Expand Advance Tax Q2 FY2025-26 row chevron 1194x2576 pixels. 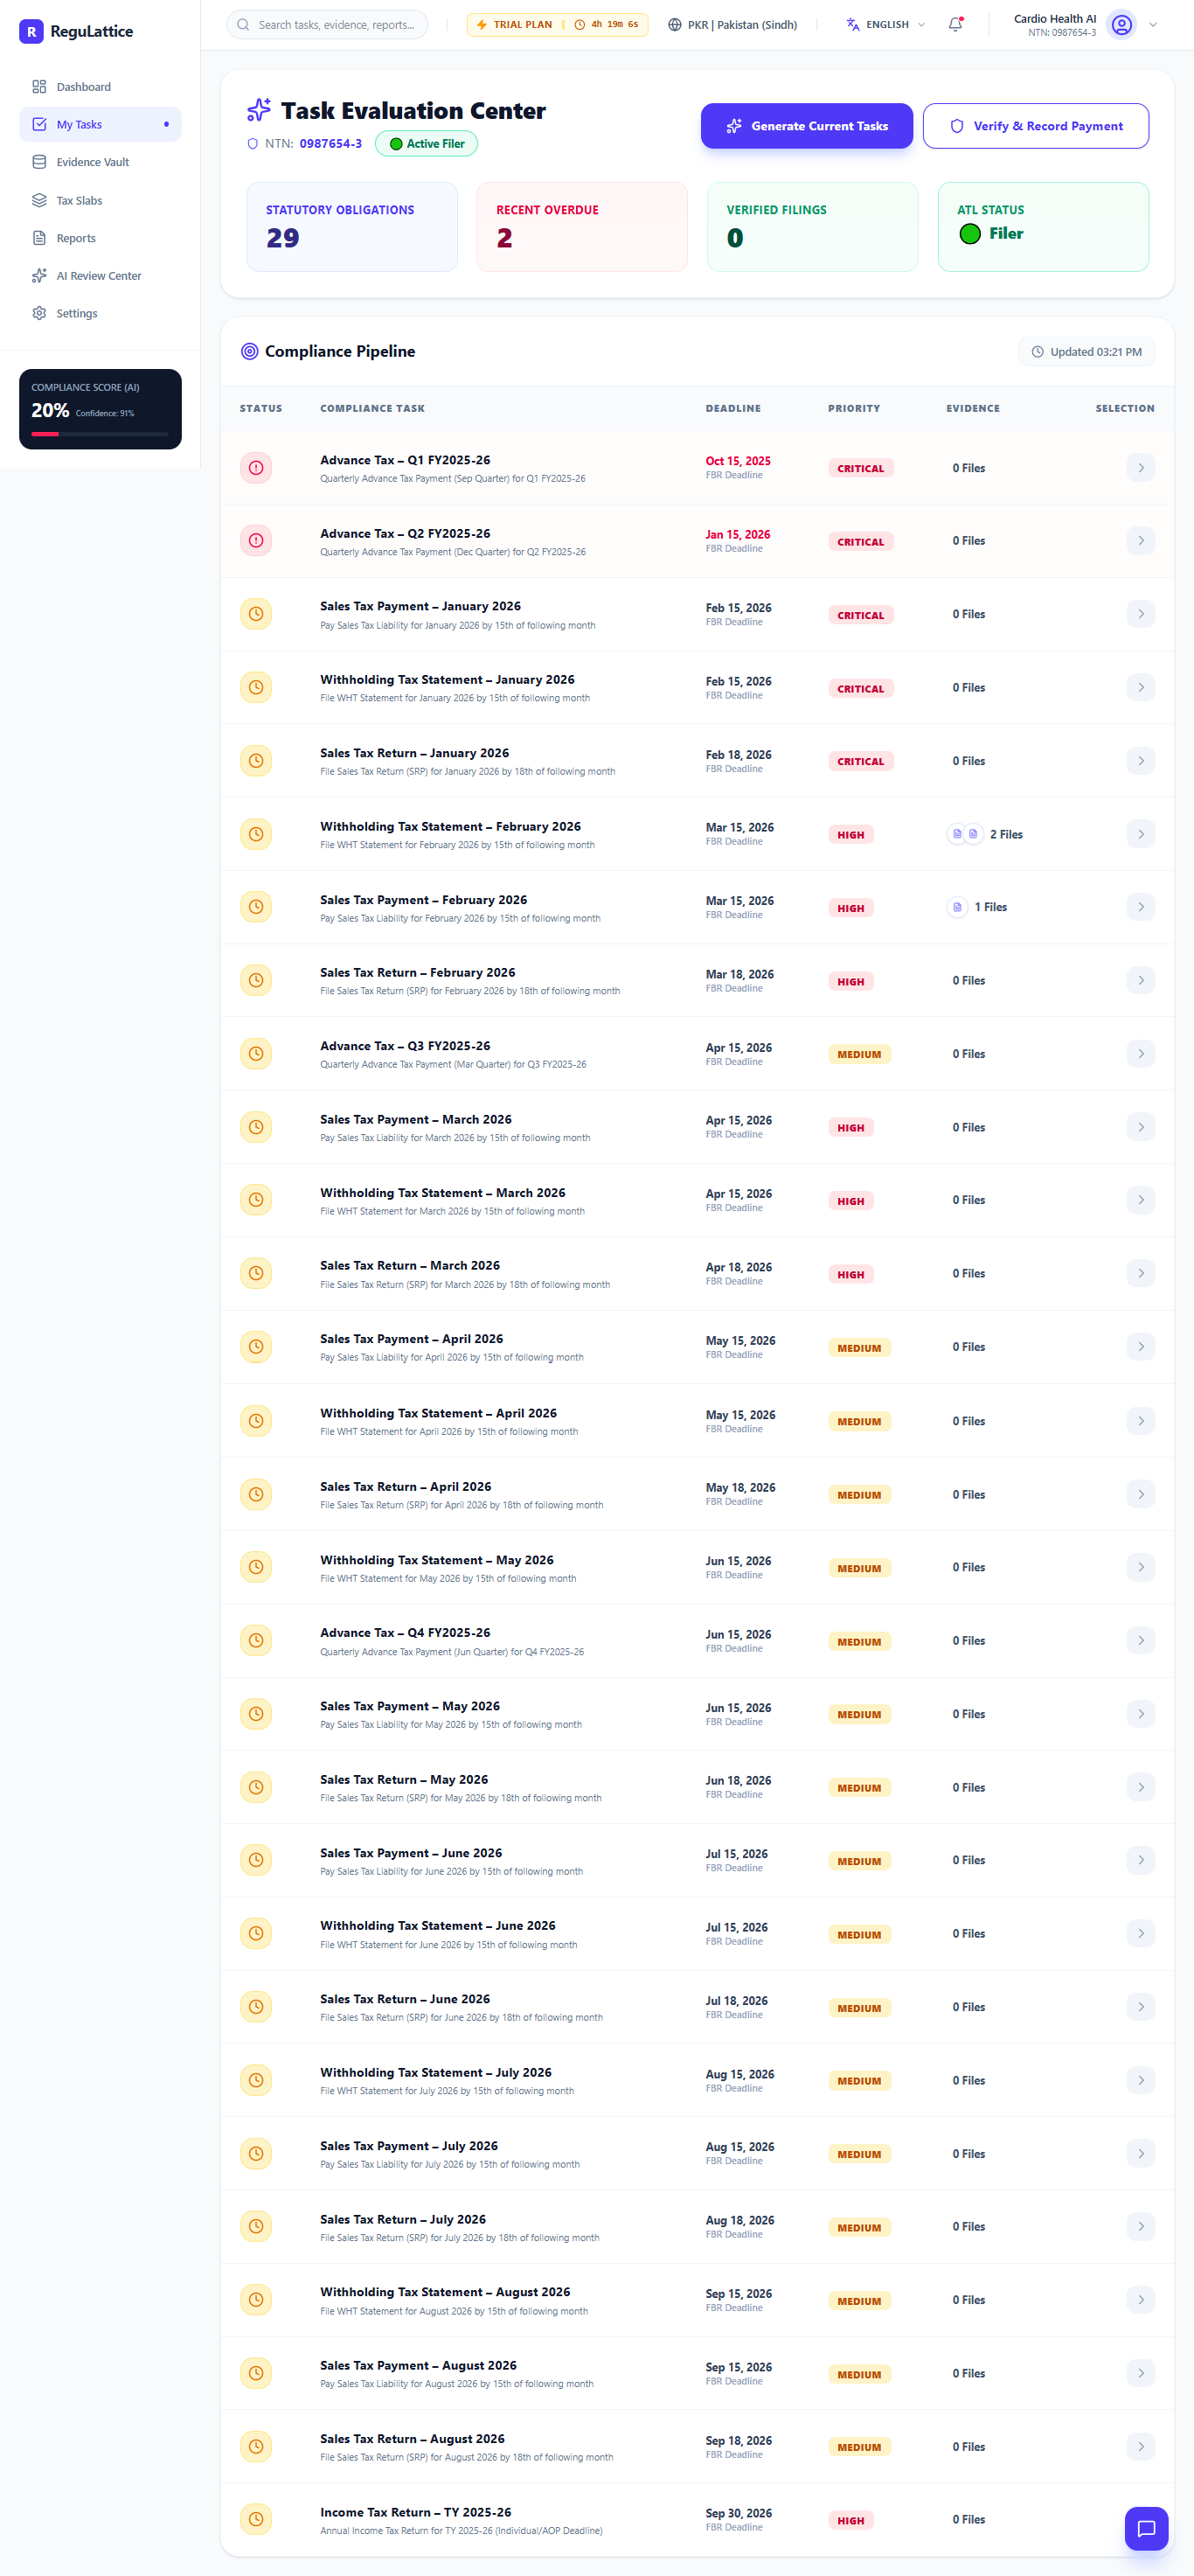coord(1140,541)
